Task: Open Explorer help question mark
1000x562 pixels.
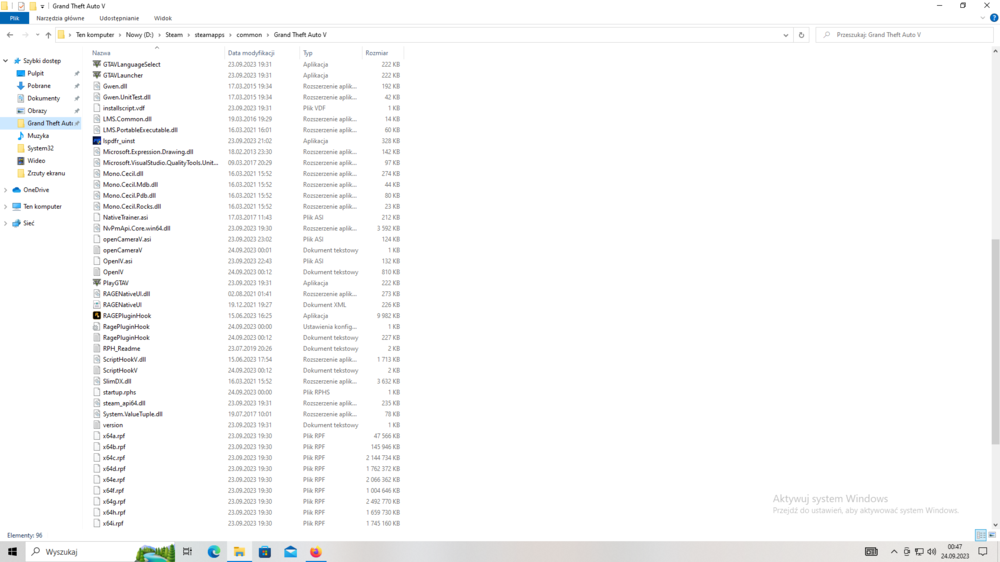Action: [994, 18]
